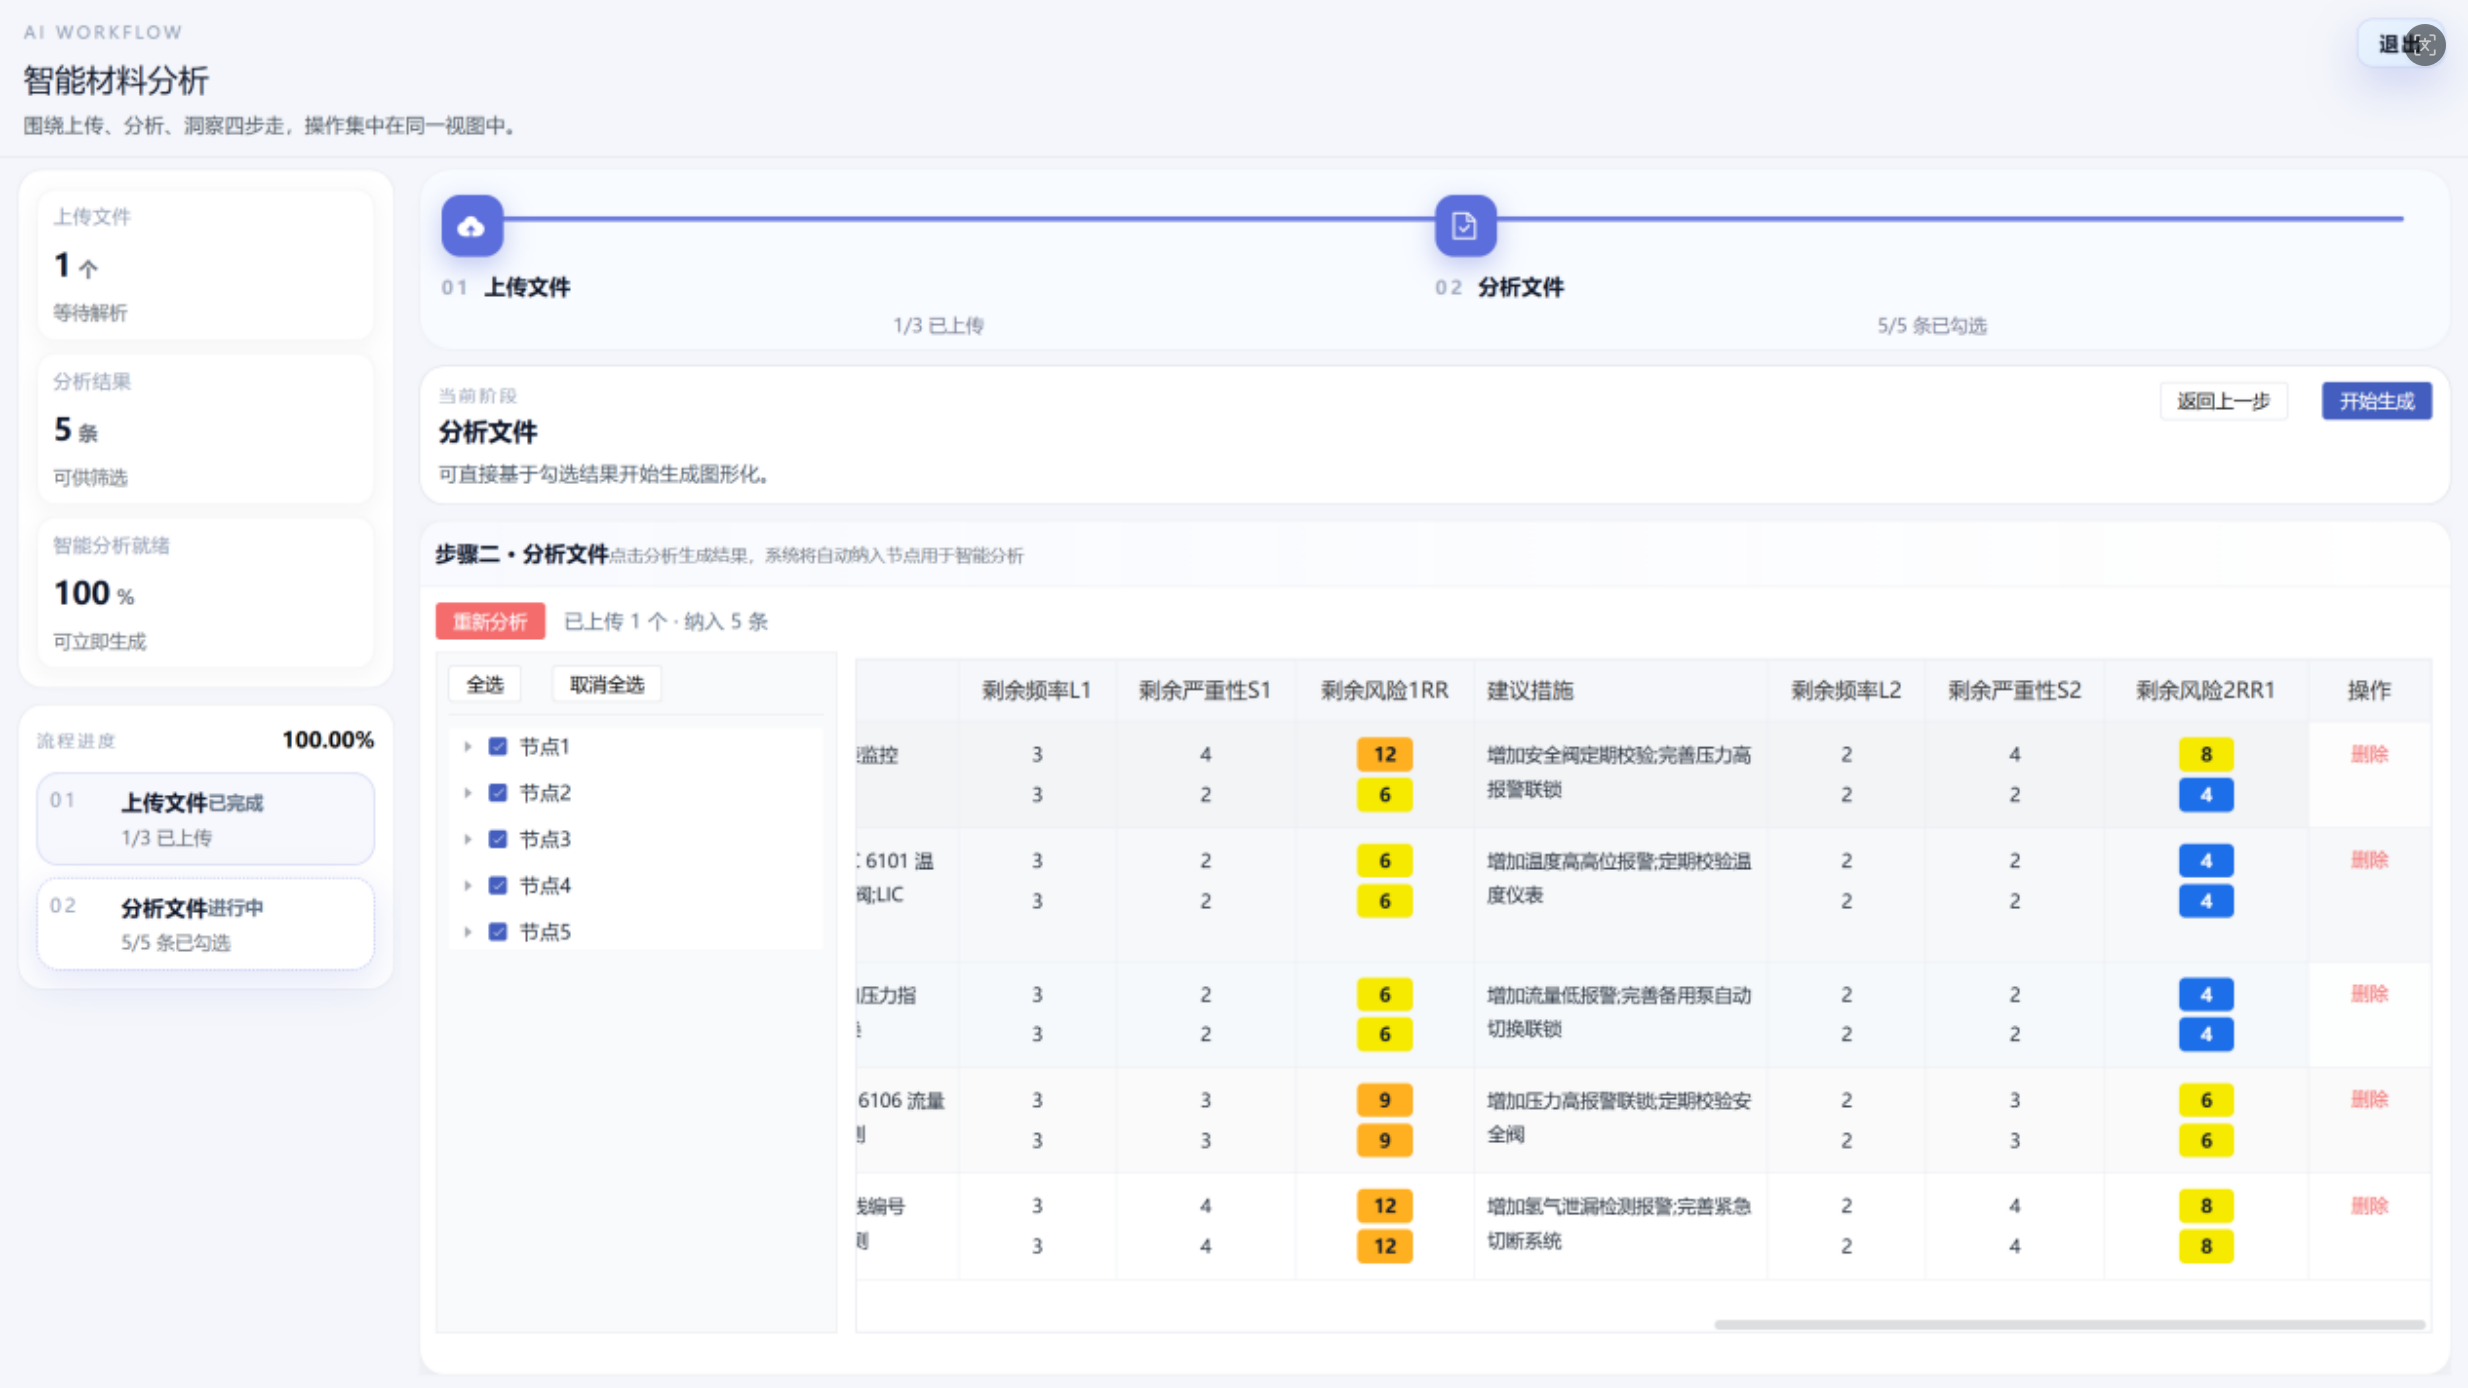Image resolution: width=2468 pixels, height=1388 pixels.
Task: Select the 节点5 label in the tree
Action: 545,932
